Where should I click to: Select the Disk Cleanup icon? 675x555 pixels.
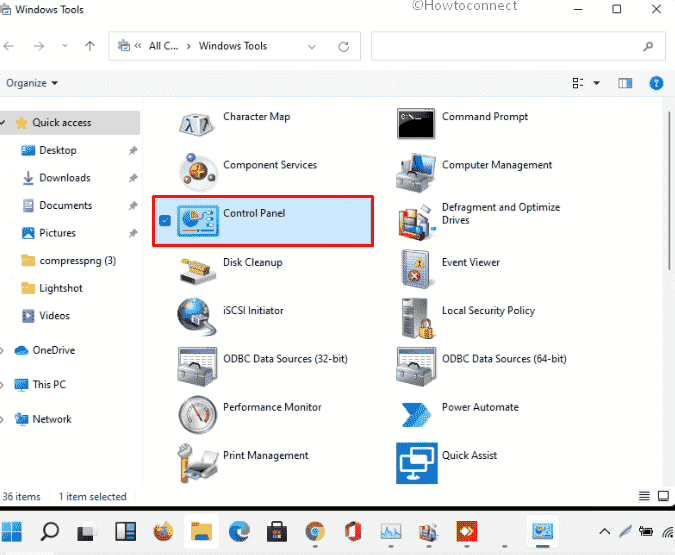pos(198,271)
